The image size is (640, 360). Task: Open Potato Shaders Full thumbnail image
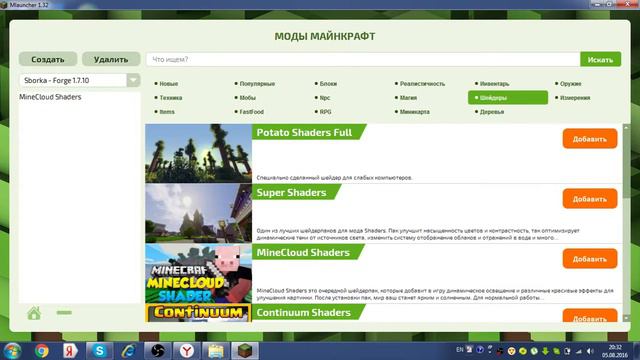point(198,153)
